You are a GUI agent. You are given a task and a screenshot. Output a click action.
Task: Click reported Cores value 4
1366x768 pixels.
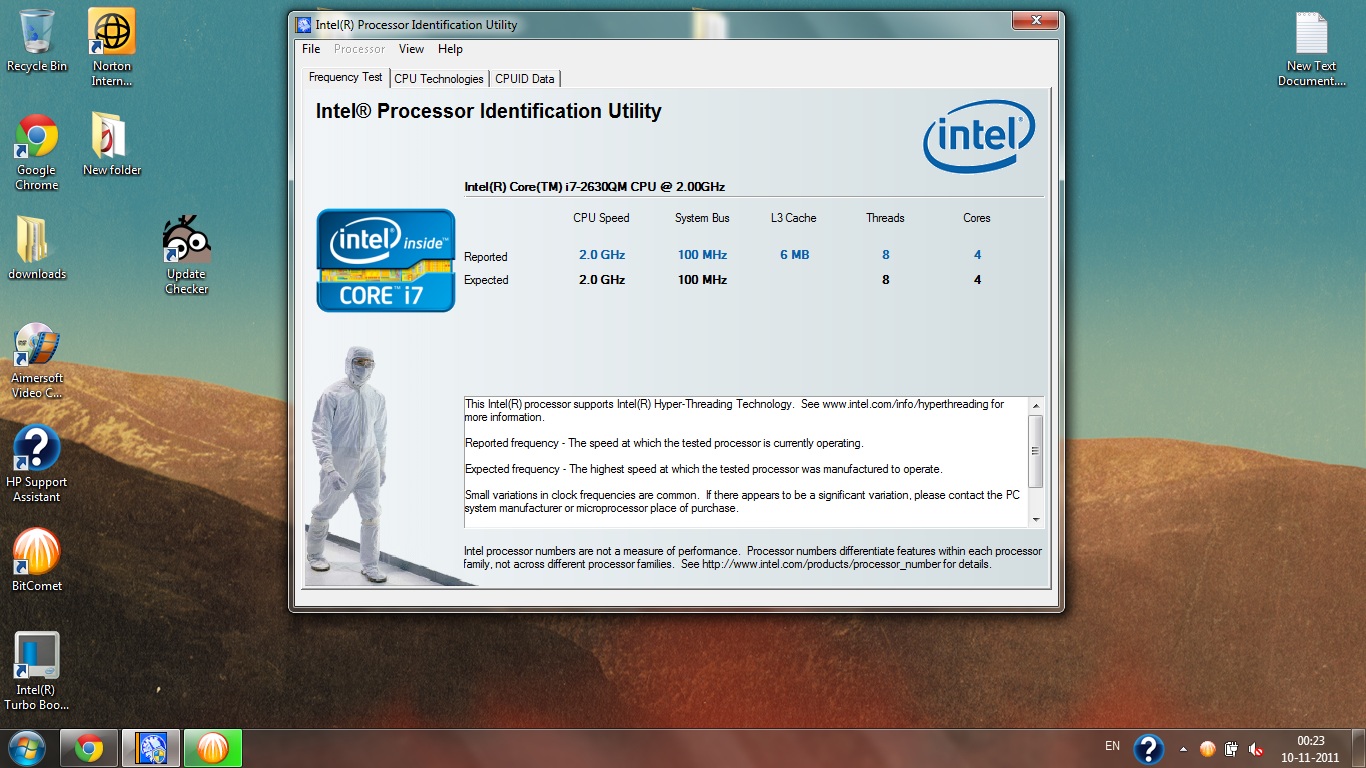click(978, 255)
